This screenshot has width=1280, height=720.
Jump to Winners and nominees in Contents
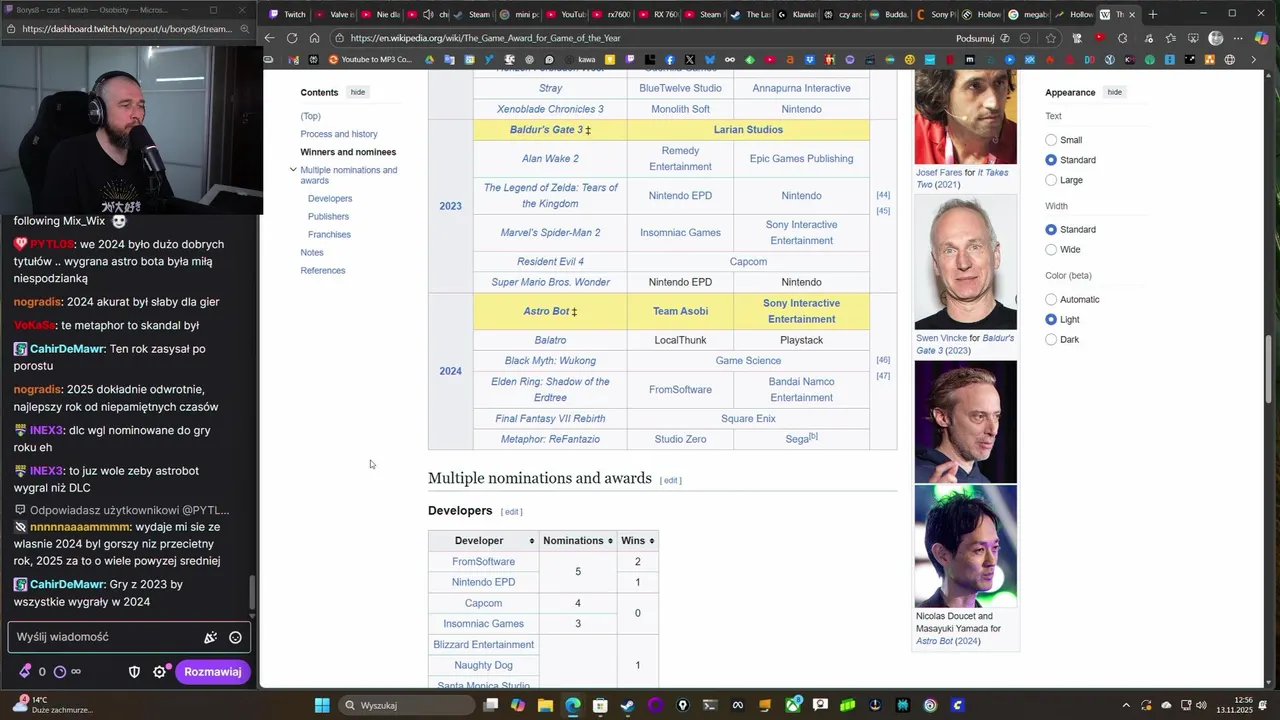tap(348, 152)
